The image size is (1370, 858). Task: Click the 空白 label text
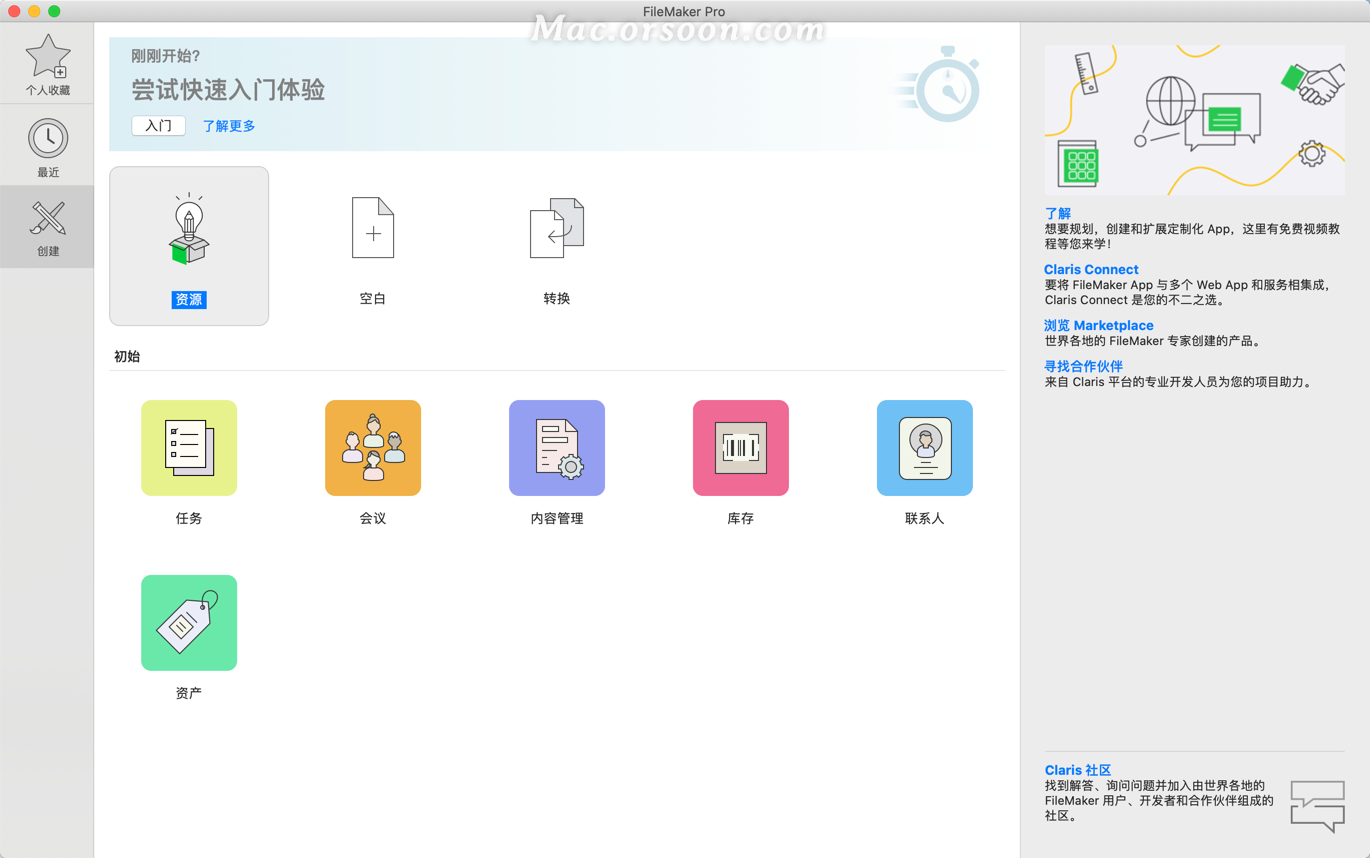(x=373, y=298)
